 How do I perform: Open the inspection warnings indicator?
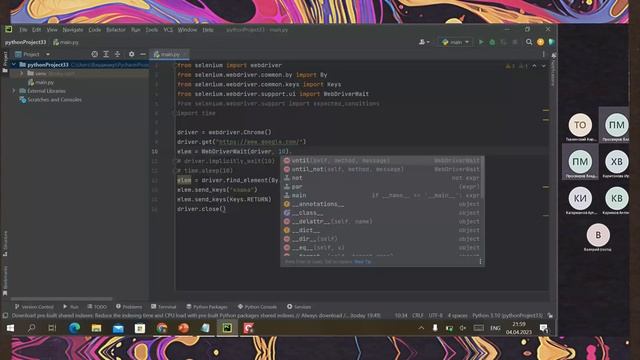click(x=517, y=66)
